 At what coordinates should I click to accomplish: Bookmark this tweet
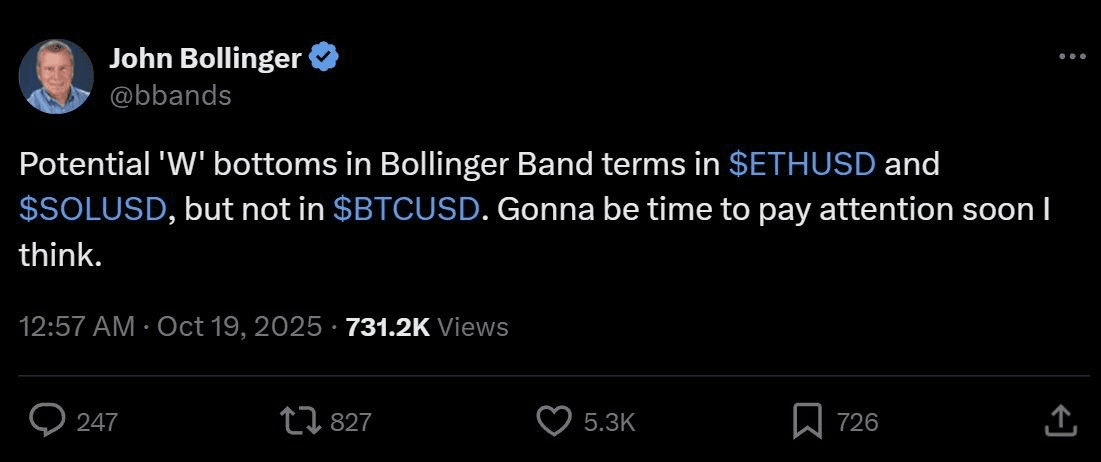807,421
